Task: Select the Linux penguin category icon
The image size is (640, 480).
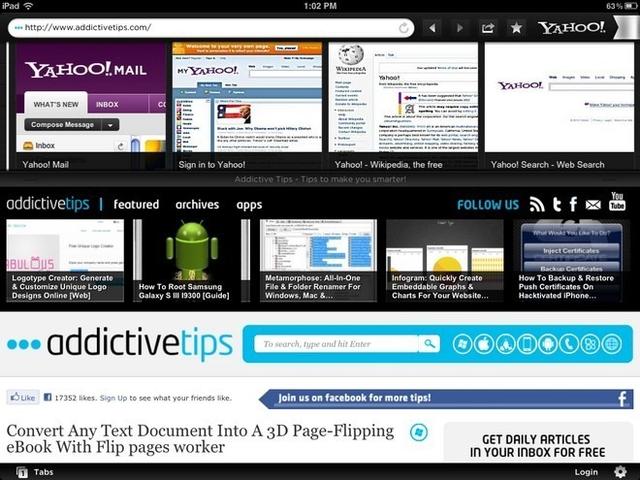Action: tap(505, 344)
